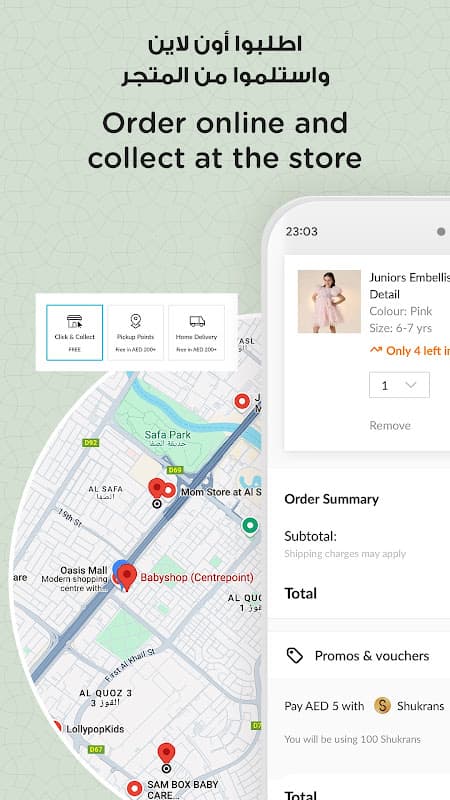Remove the Juniors dress from cart
This screenshot has width=450, height=800.
click(x=390, y=426)
